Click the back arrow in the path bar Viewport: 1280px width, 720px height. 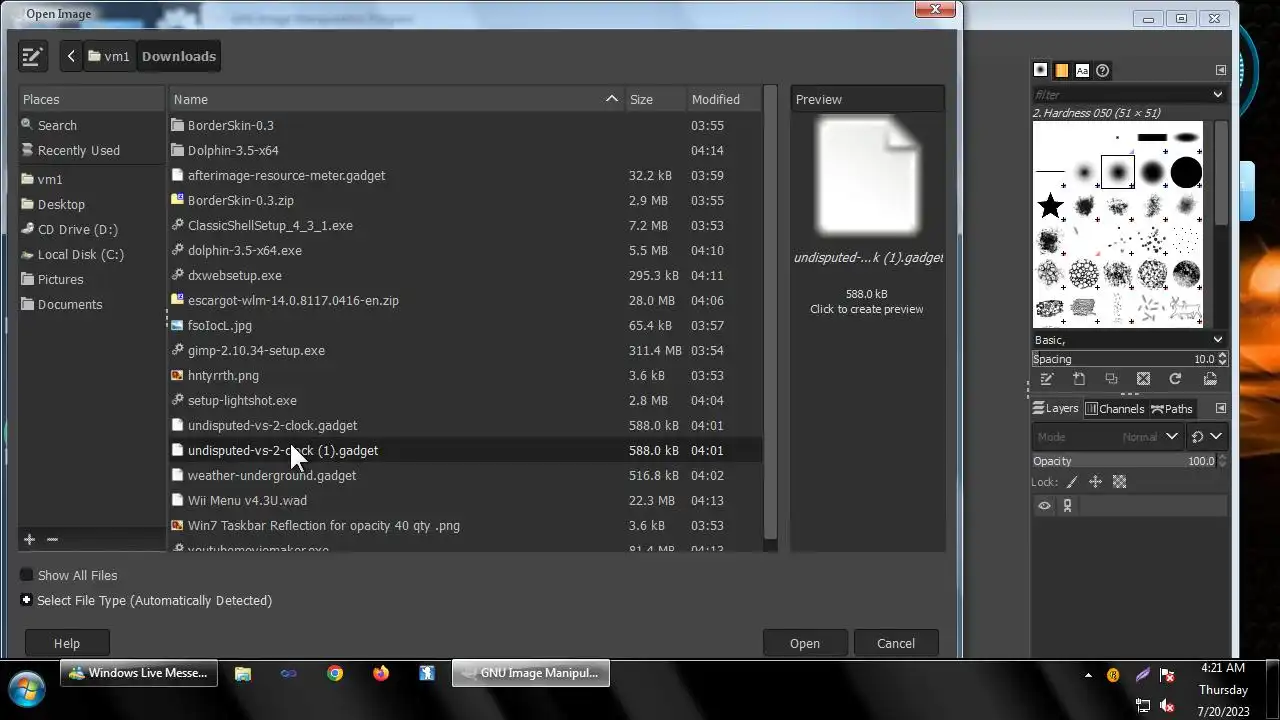(70, 56)
